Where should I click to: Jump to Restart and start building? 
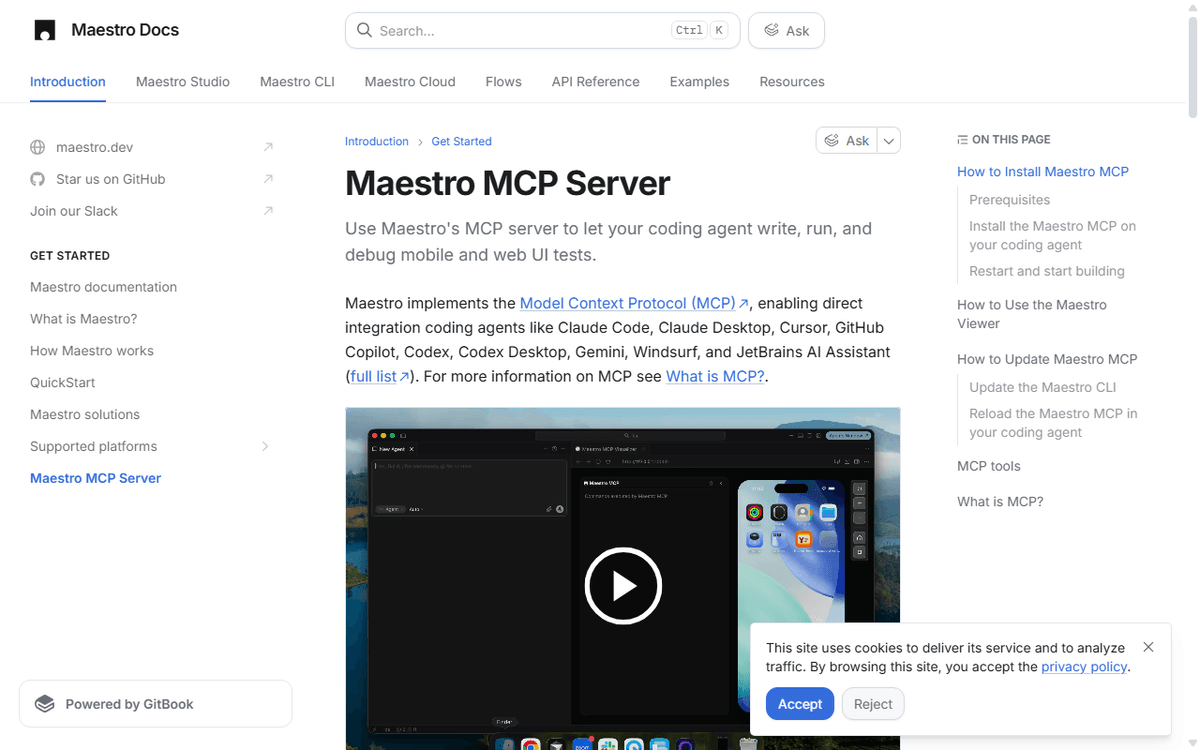coord(1046,271)
